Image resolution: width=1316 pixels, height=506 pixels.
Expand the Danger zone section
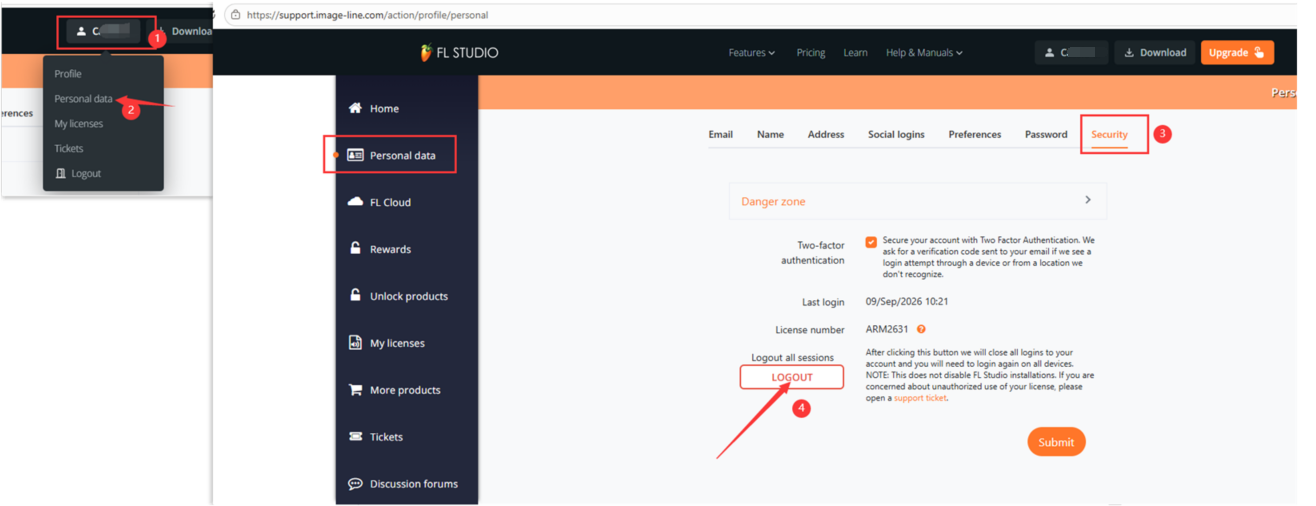[x=918, y=201]
